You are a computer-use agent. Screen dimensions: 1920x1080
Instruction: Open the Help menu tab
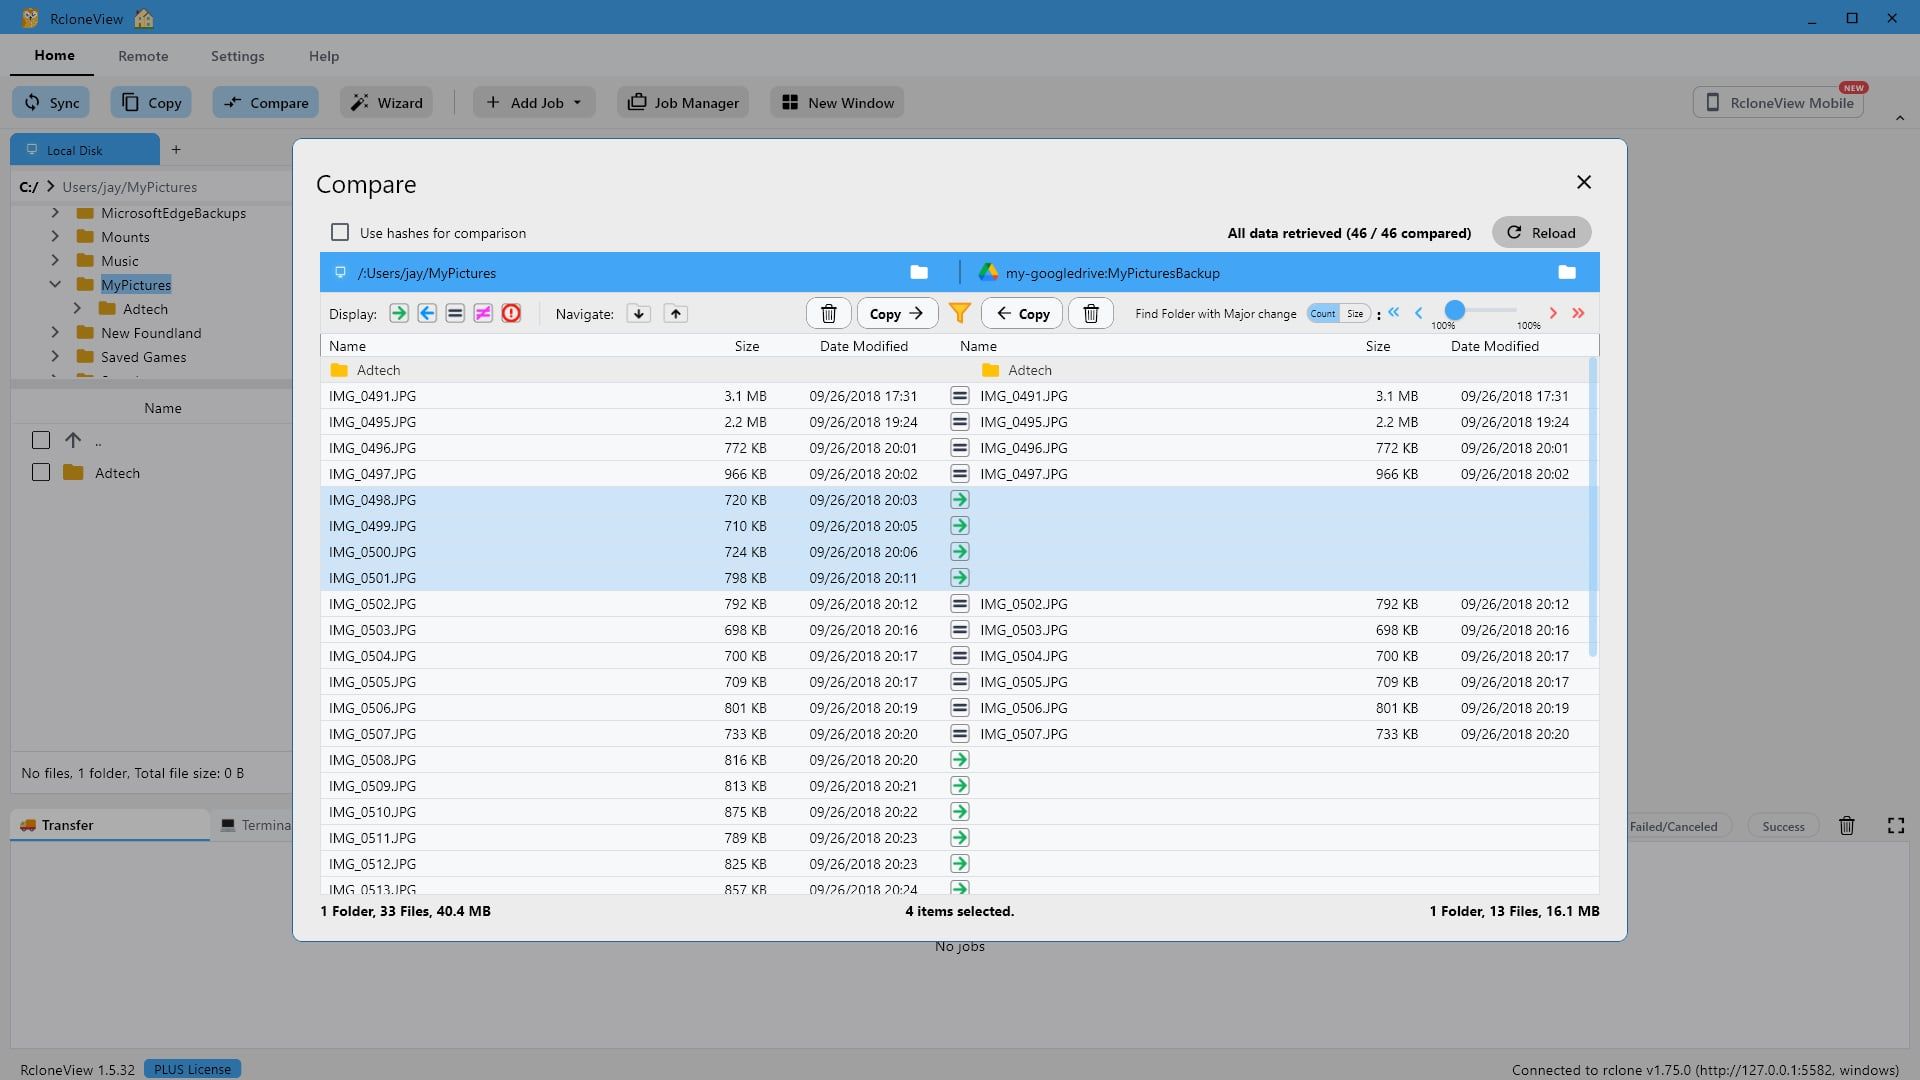coord(324,56)
